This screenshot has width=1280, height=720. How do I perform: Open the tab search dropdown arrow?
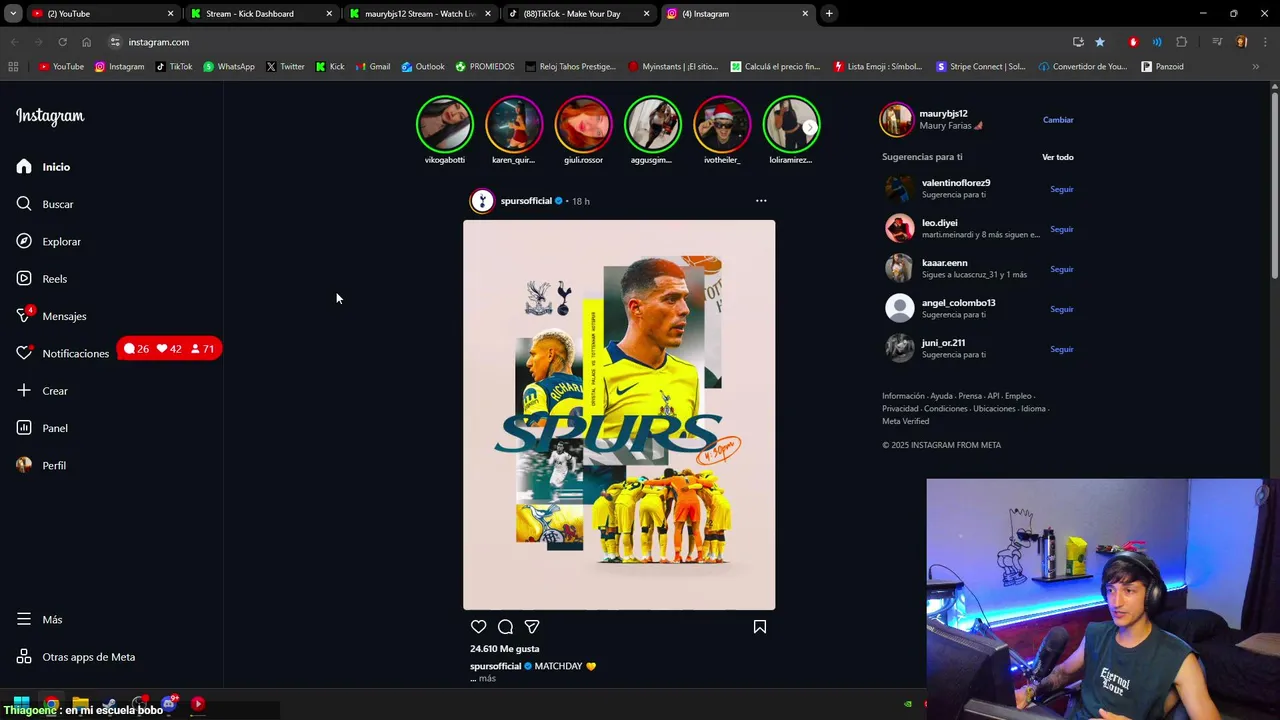coord(12,14)
